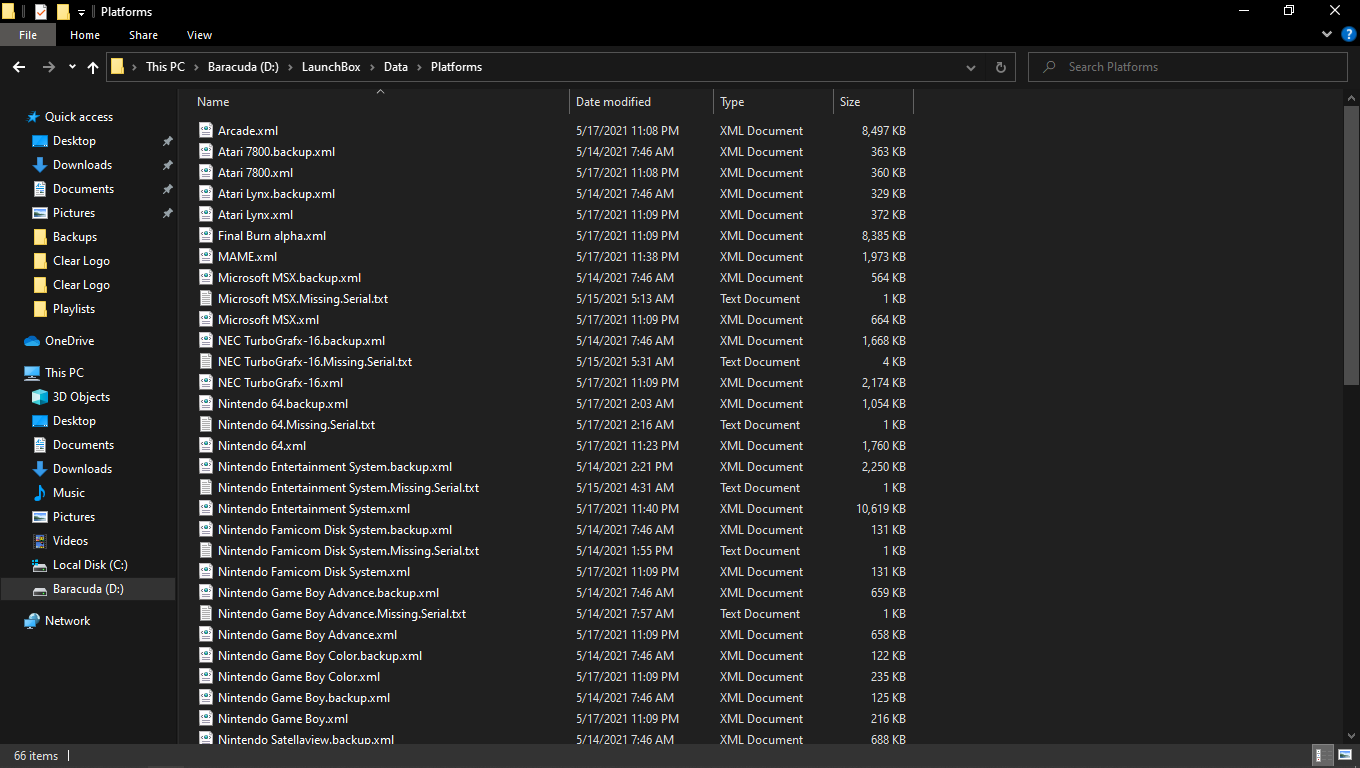This screenshot has height=768, width=1360.
Task: Click the Back navigation arrow
Action: (19, 67)
